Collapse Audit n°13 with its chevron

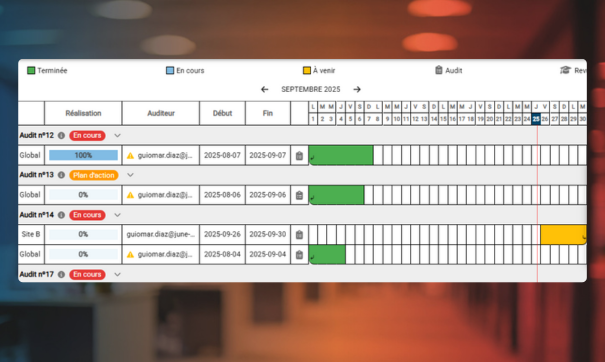[x=130, y=175]
